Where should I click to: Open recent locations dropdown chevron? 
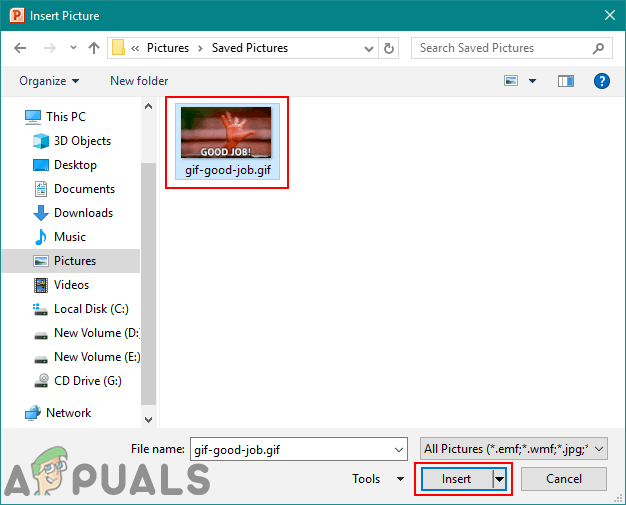(73, 48)
